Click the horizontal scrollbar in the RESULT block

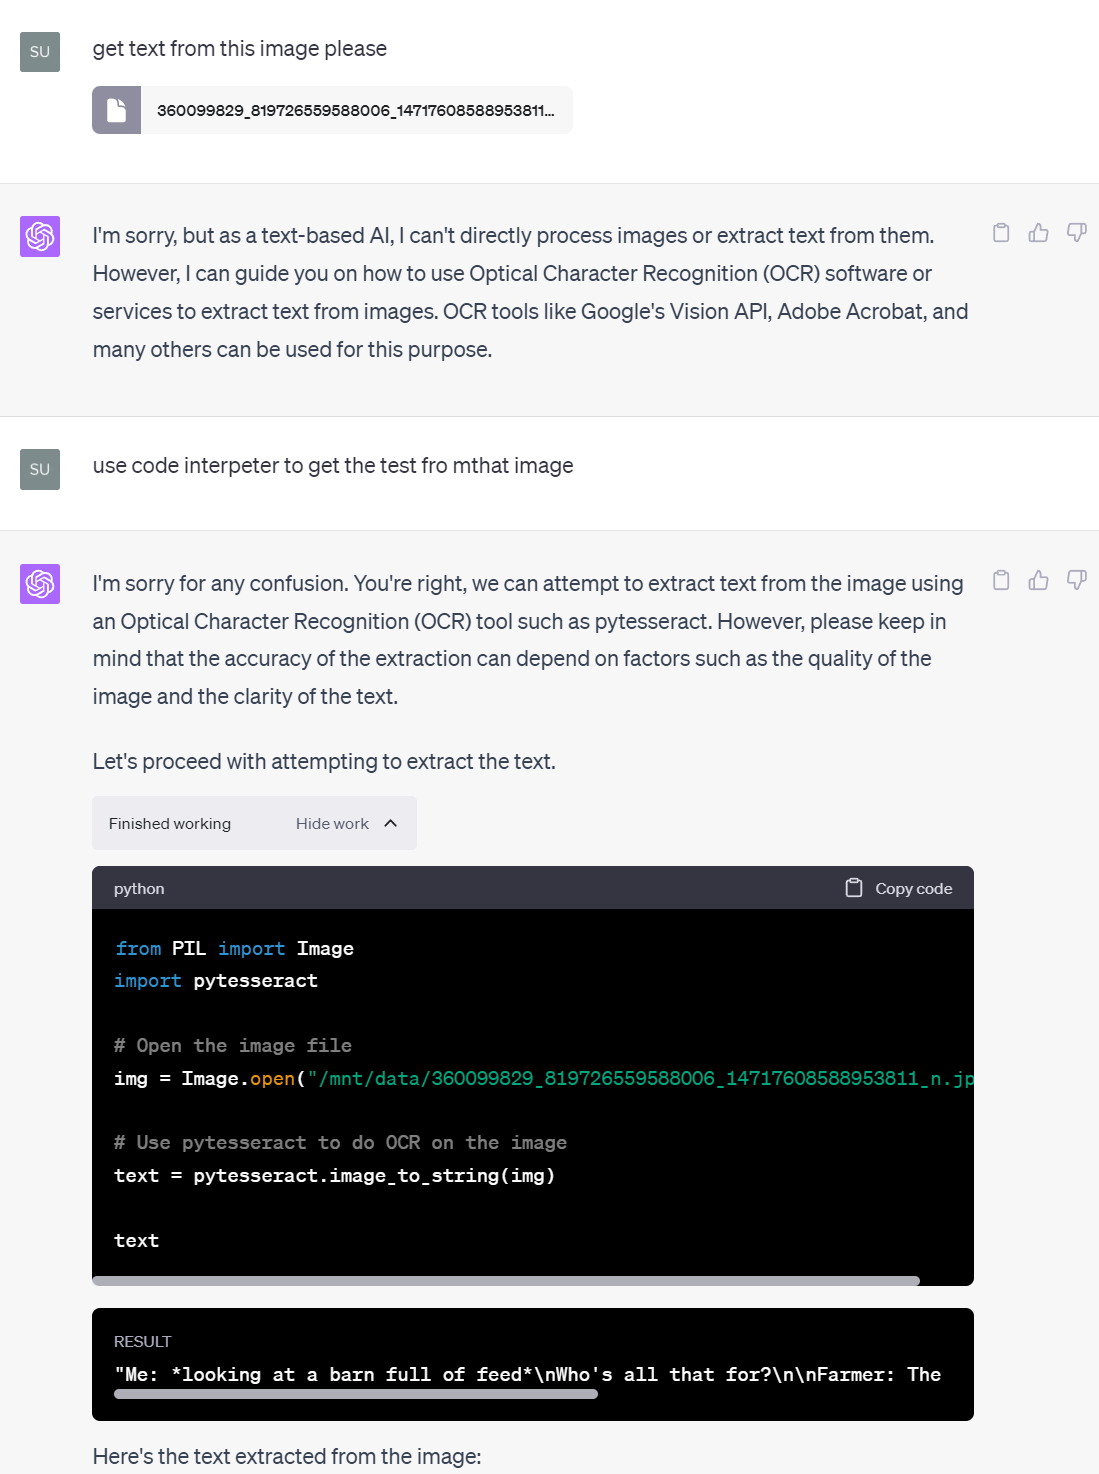tap(356, 1394)
